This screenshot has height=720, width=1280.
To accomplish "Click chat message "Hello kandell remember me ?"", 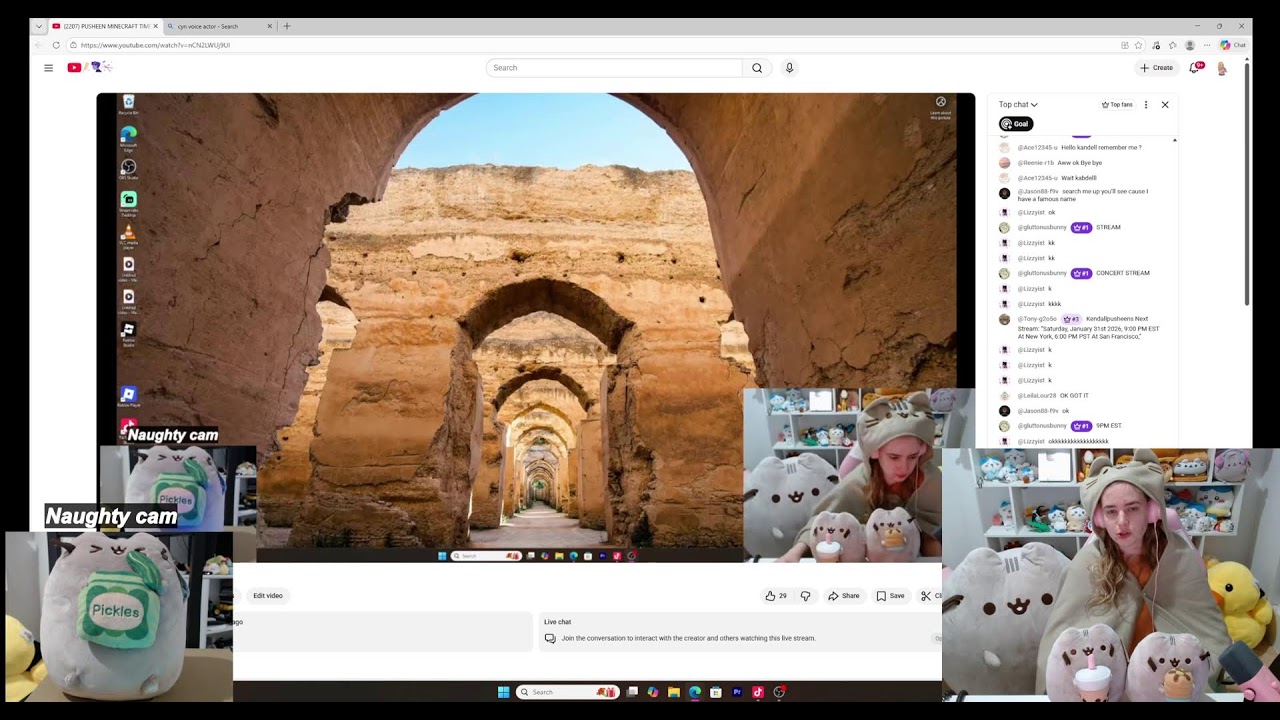I will (1101, 147).
